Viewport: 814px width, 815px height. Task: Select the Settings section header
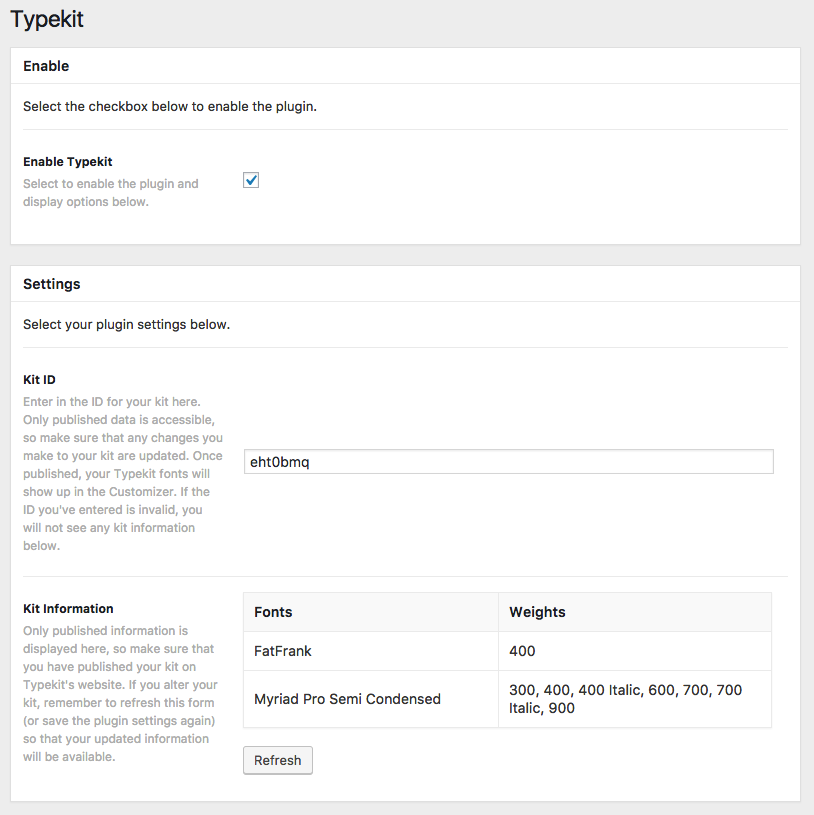[x=52, y=284]
